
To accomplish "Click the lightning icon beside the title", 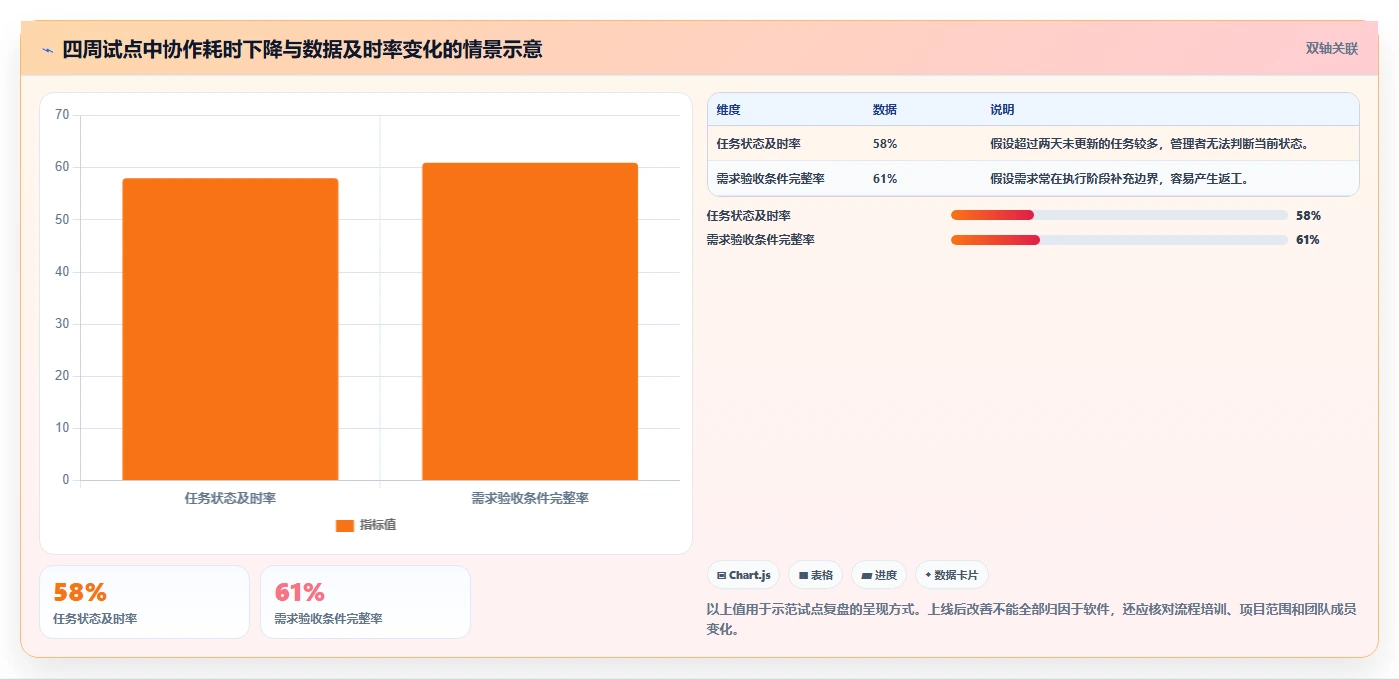I will (47, 50).
